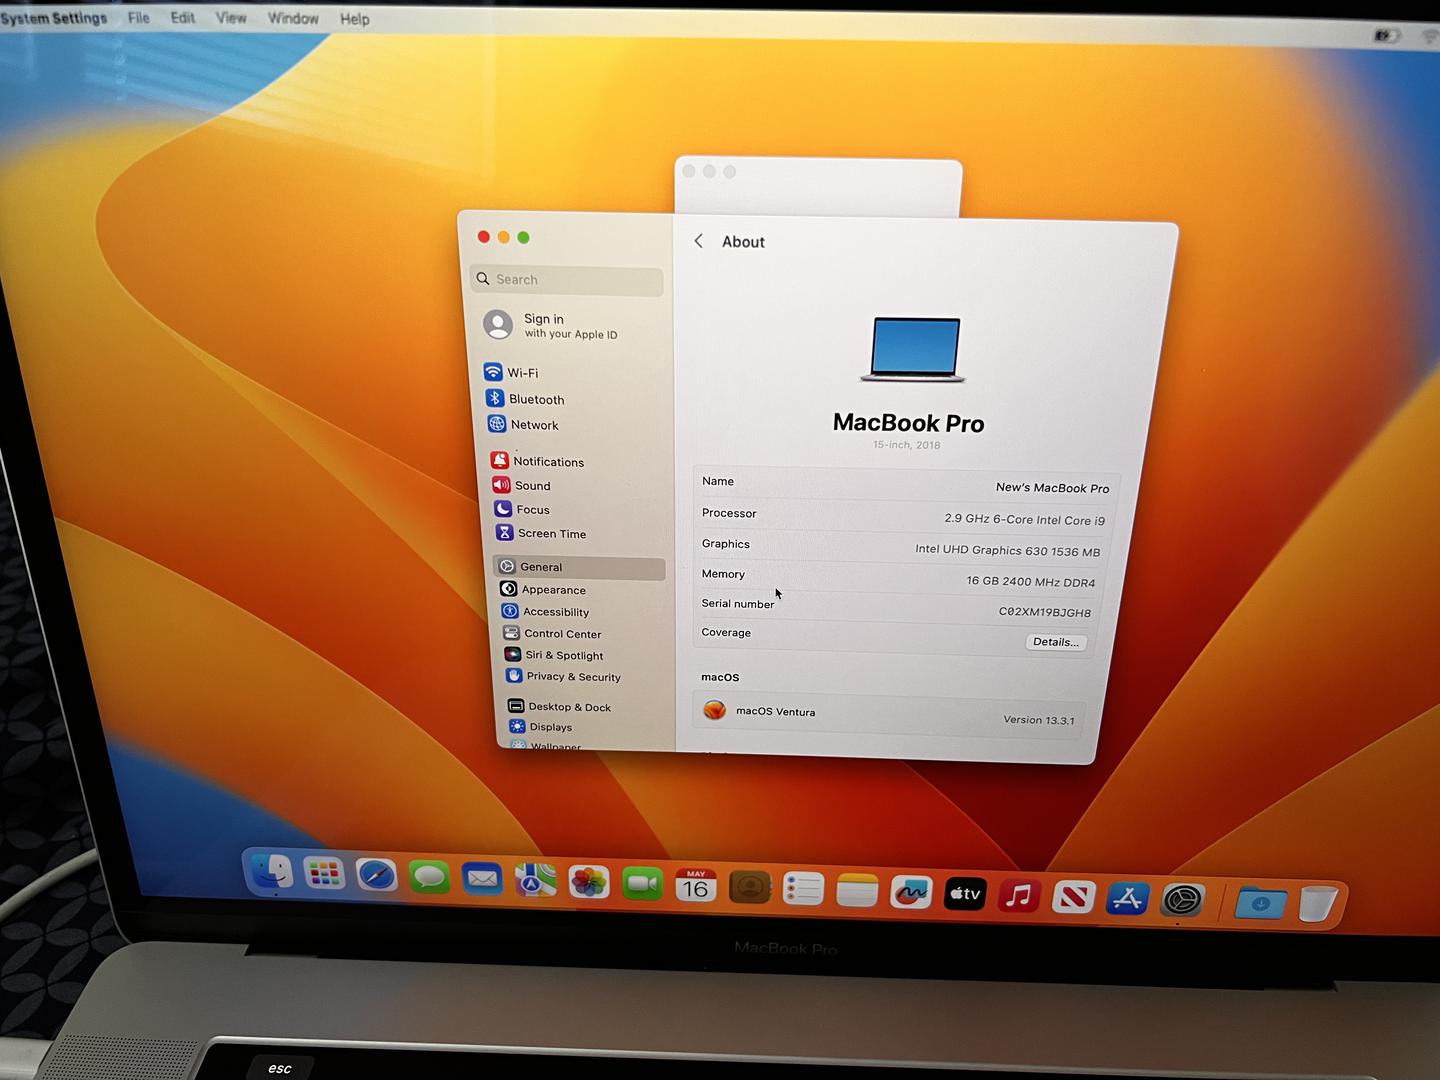Open Contacts from the Dock

[750, 887]
